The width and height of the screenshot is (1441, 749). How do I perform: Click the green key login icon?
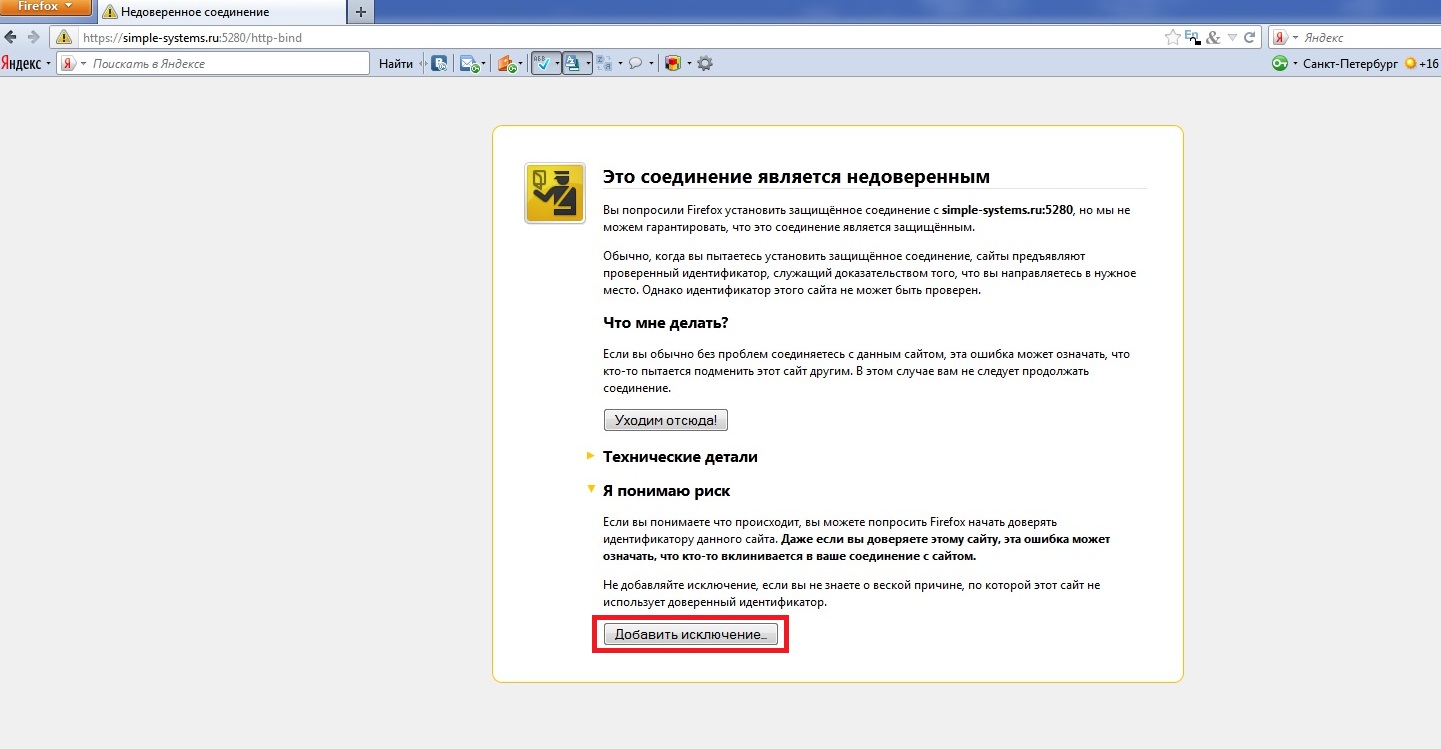pyautogui.click(x=1280, y=63)
